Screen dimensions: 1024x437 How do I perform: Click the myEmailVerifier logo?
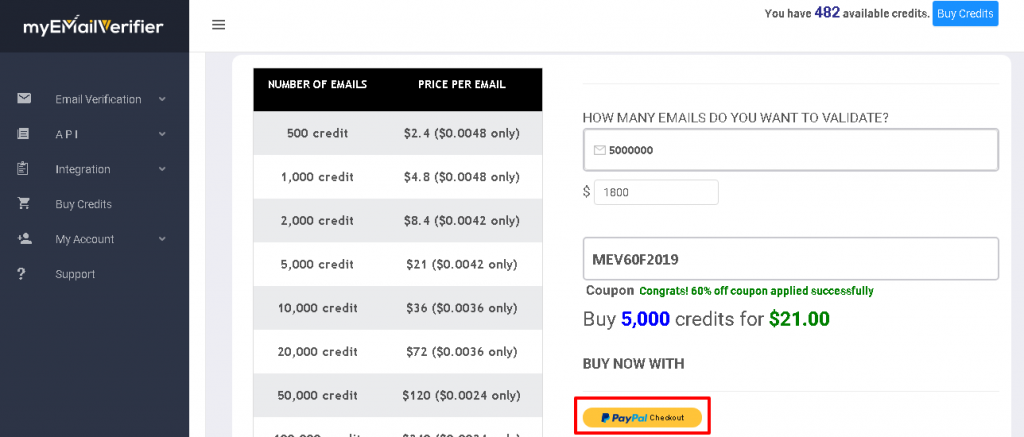(x=93, y=27)
